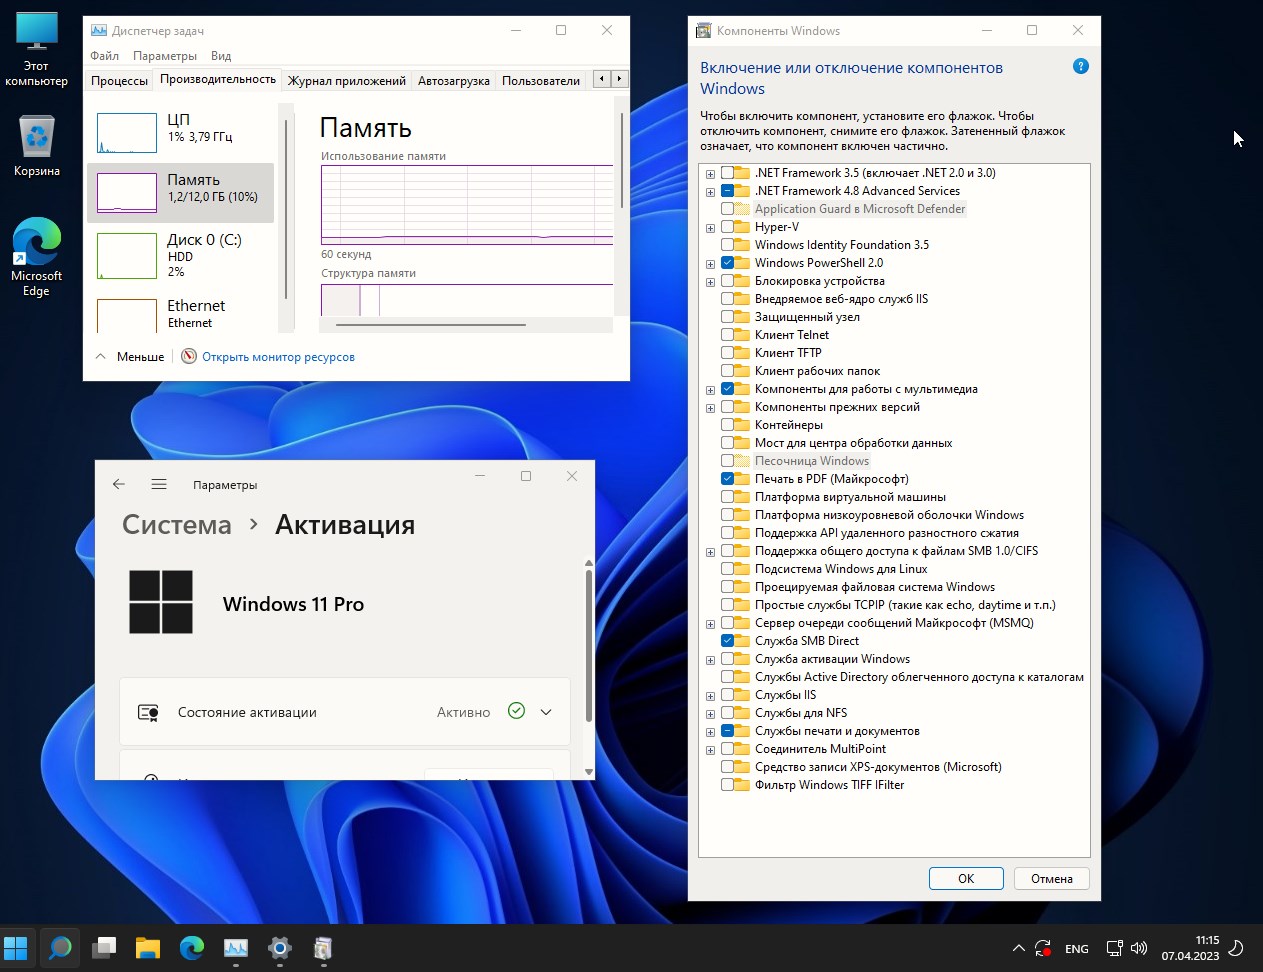This screenshot has width=1263, height=972.
Task: Click the blue help question mark icon
Action: 1080,67
